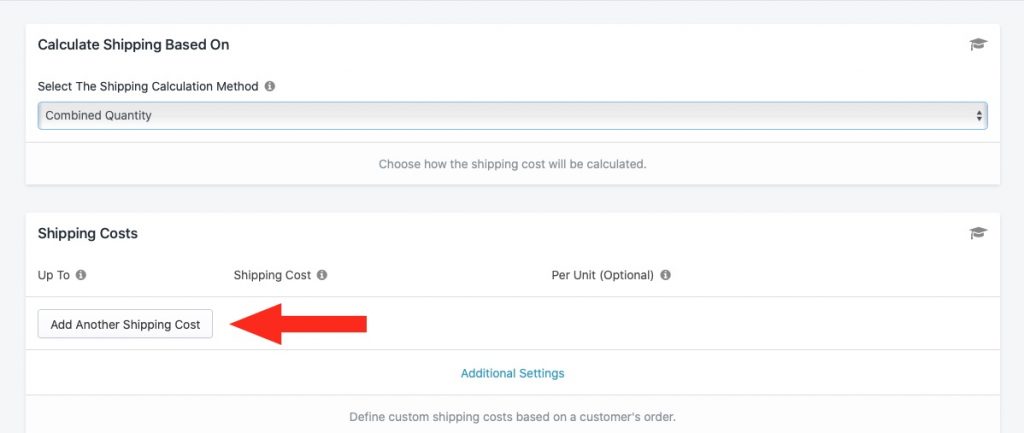The width and height of the screenshot is (1024, 433).
Task: Click the 'Define custom shipping costs' description text
Action: (513, 417)
